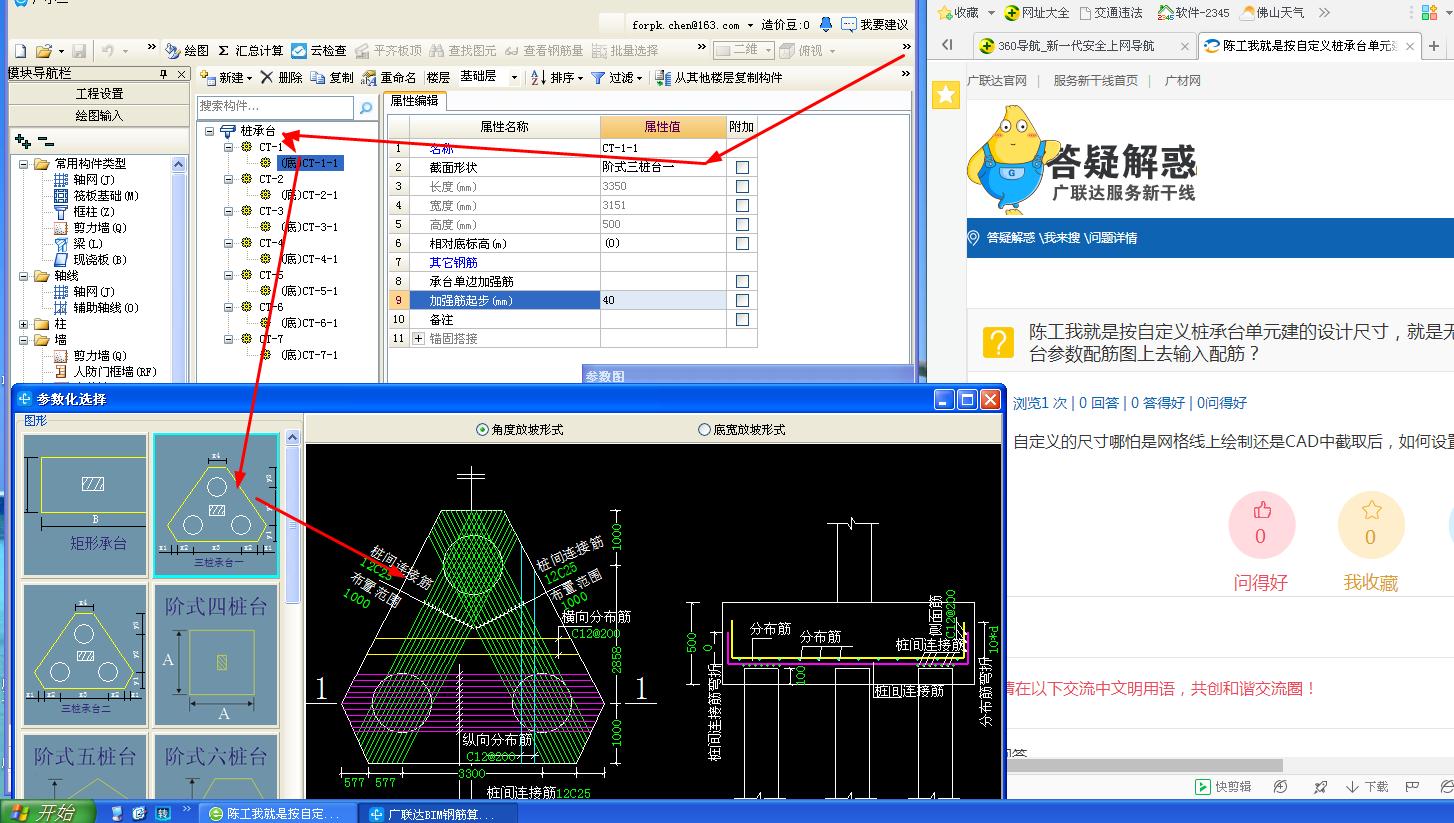This screenshot has width=1454, height=823.
Task: Check 附加 box for 宽度(mm) row
Action: point(742,206)
